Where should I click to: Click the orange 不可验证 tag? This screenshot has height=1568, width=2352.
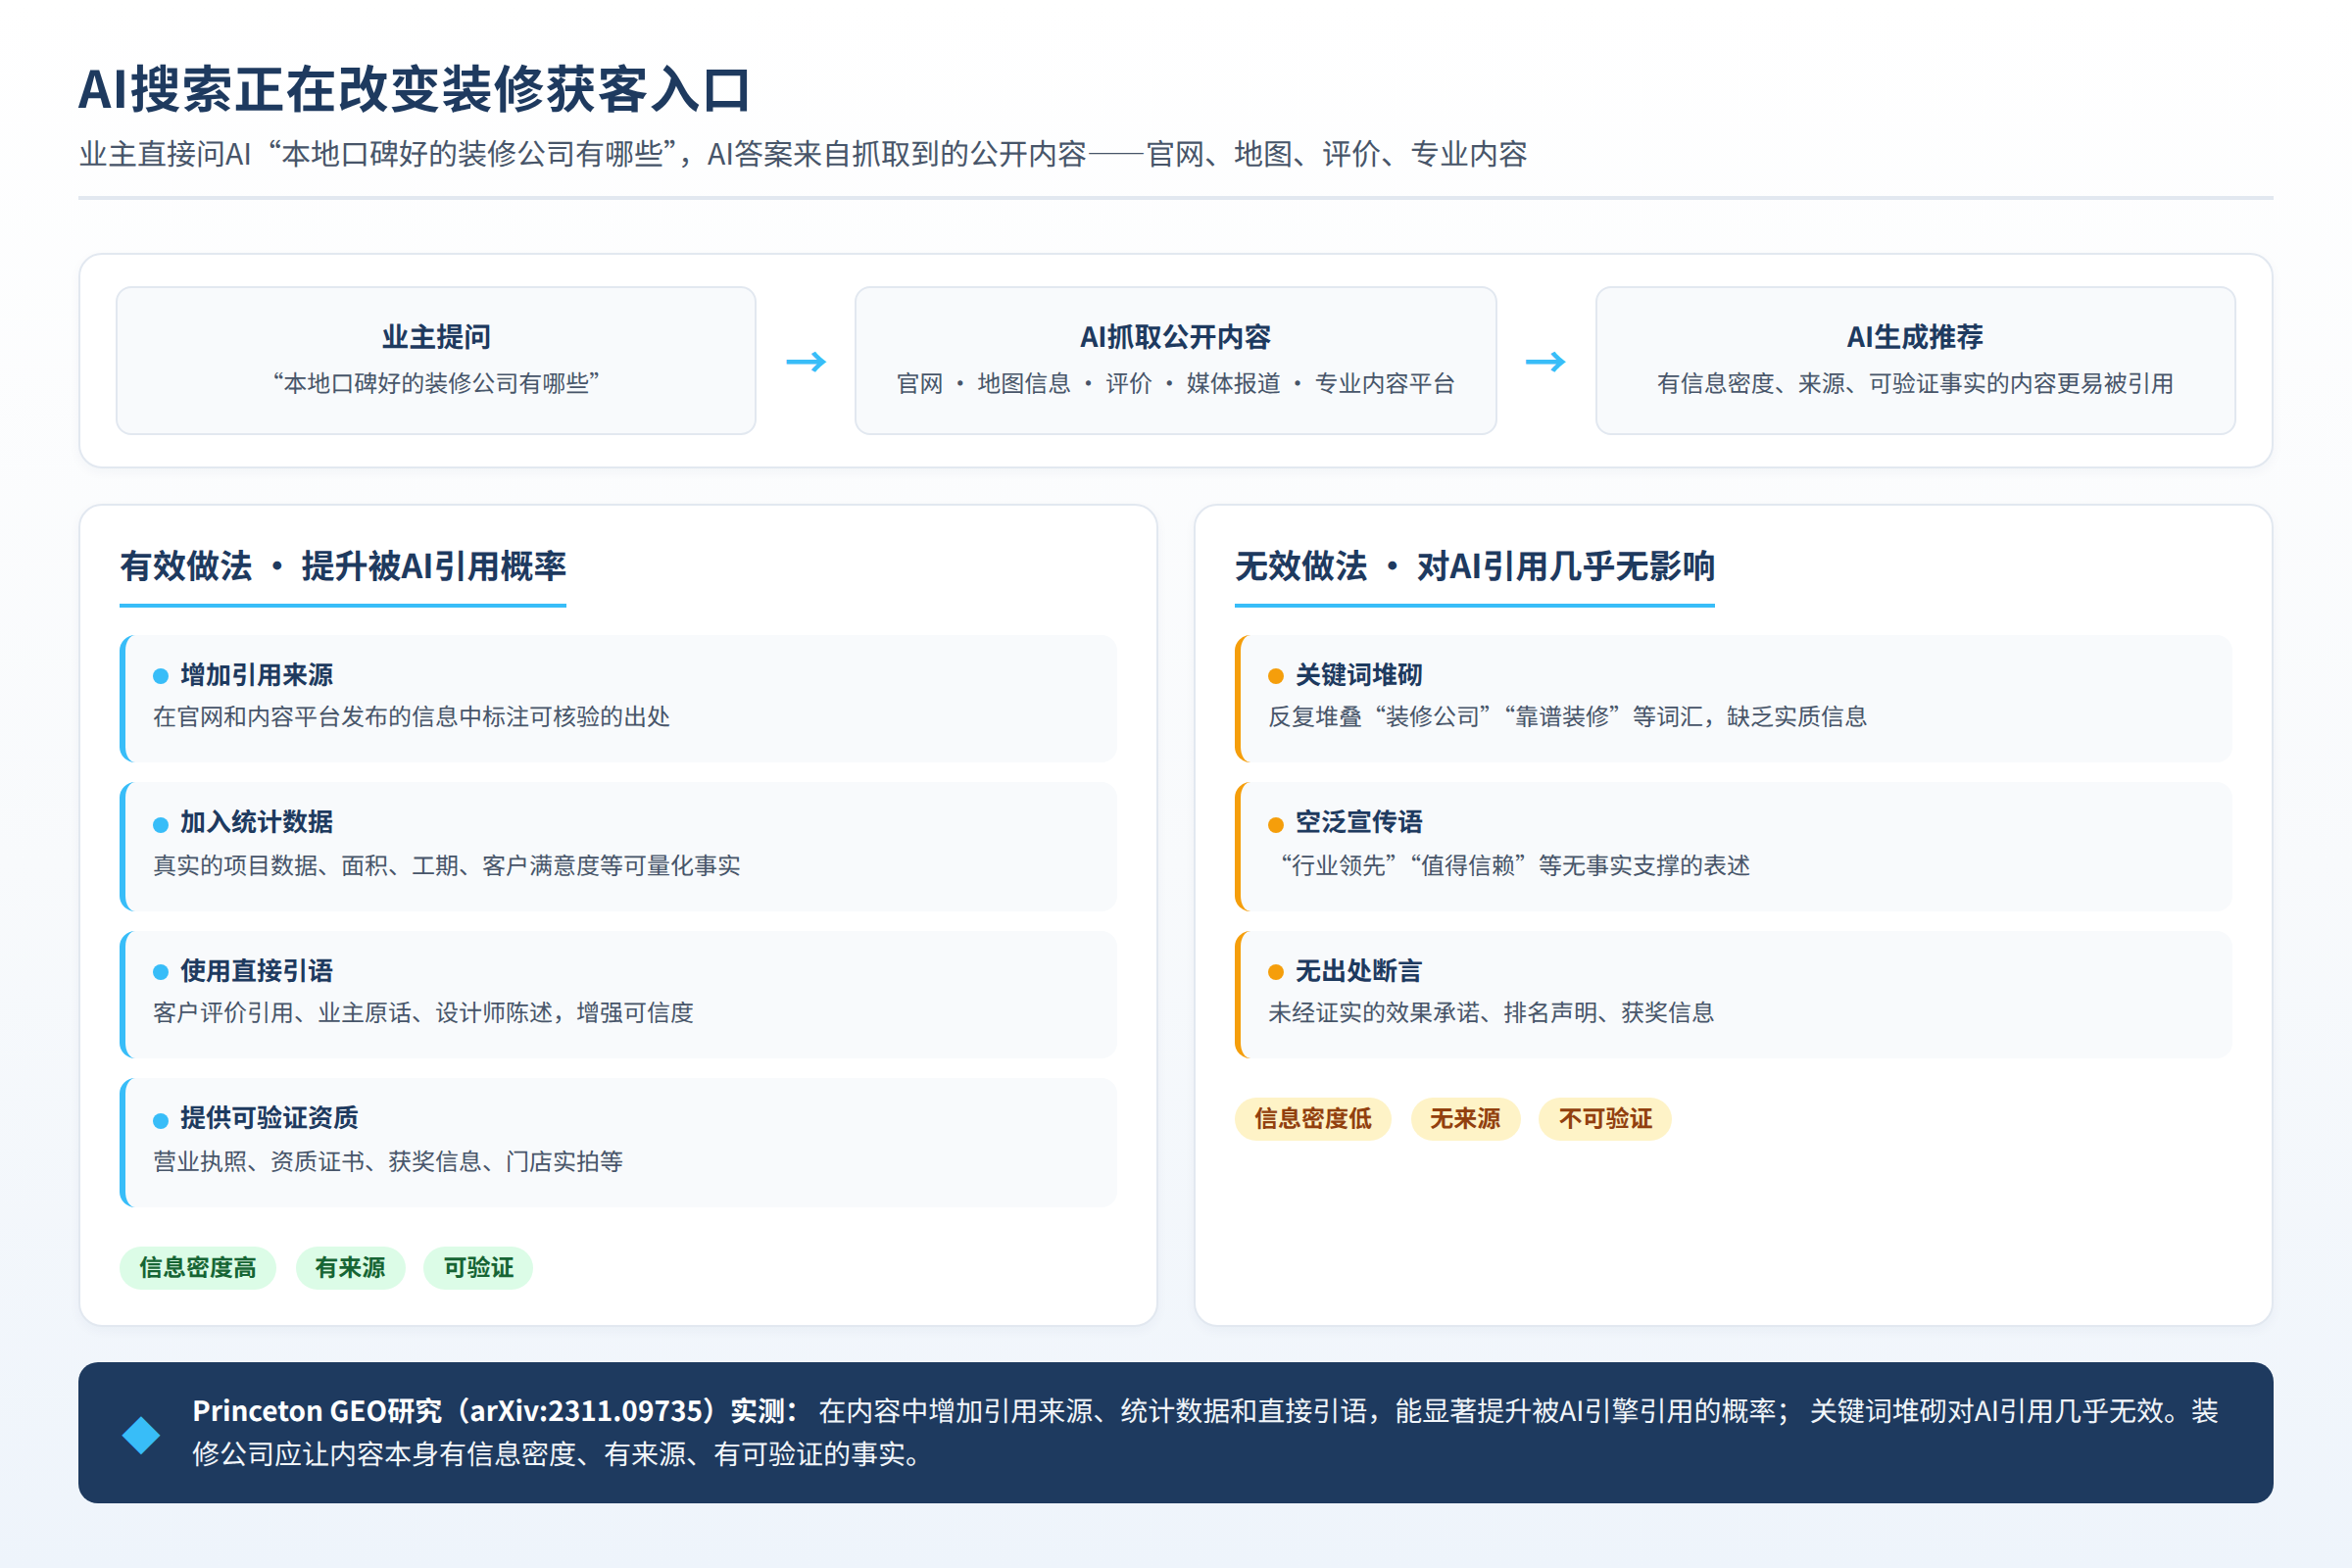pyautogui.click(x=1605, y=1119)
